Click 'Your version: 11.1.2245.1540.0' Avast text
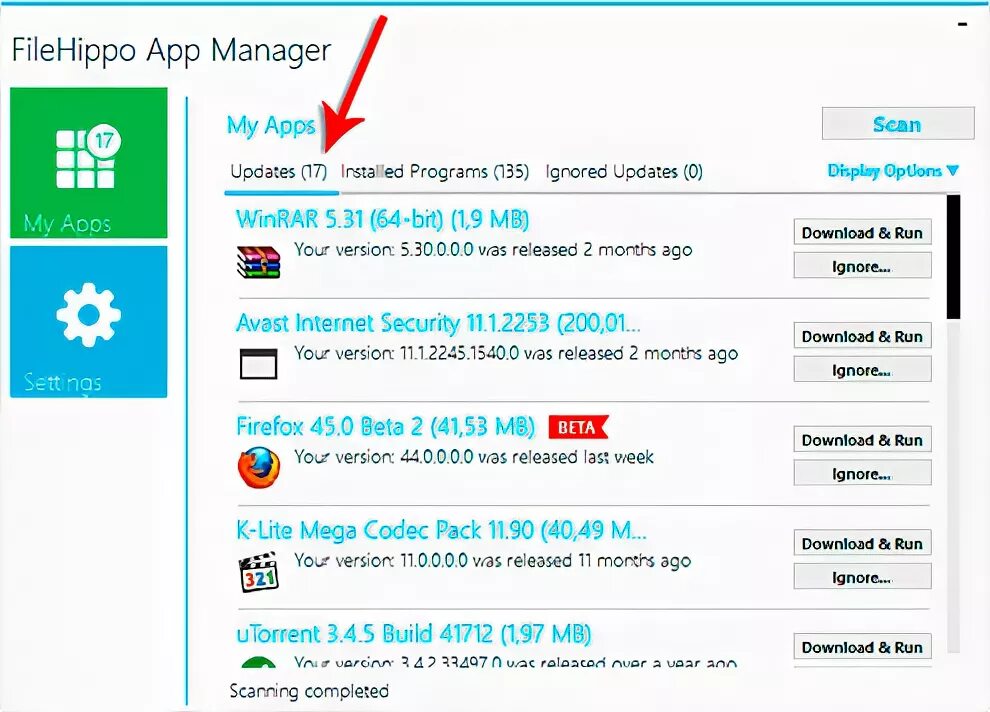 coord(516,353)
